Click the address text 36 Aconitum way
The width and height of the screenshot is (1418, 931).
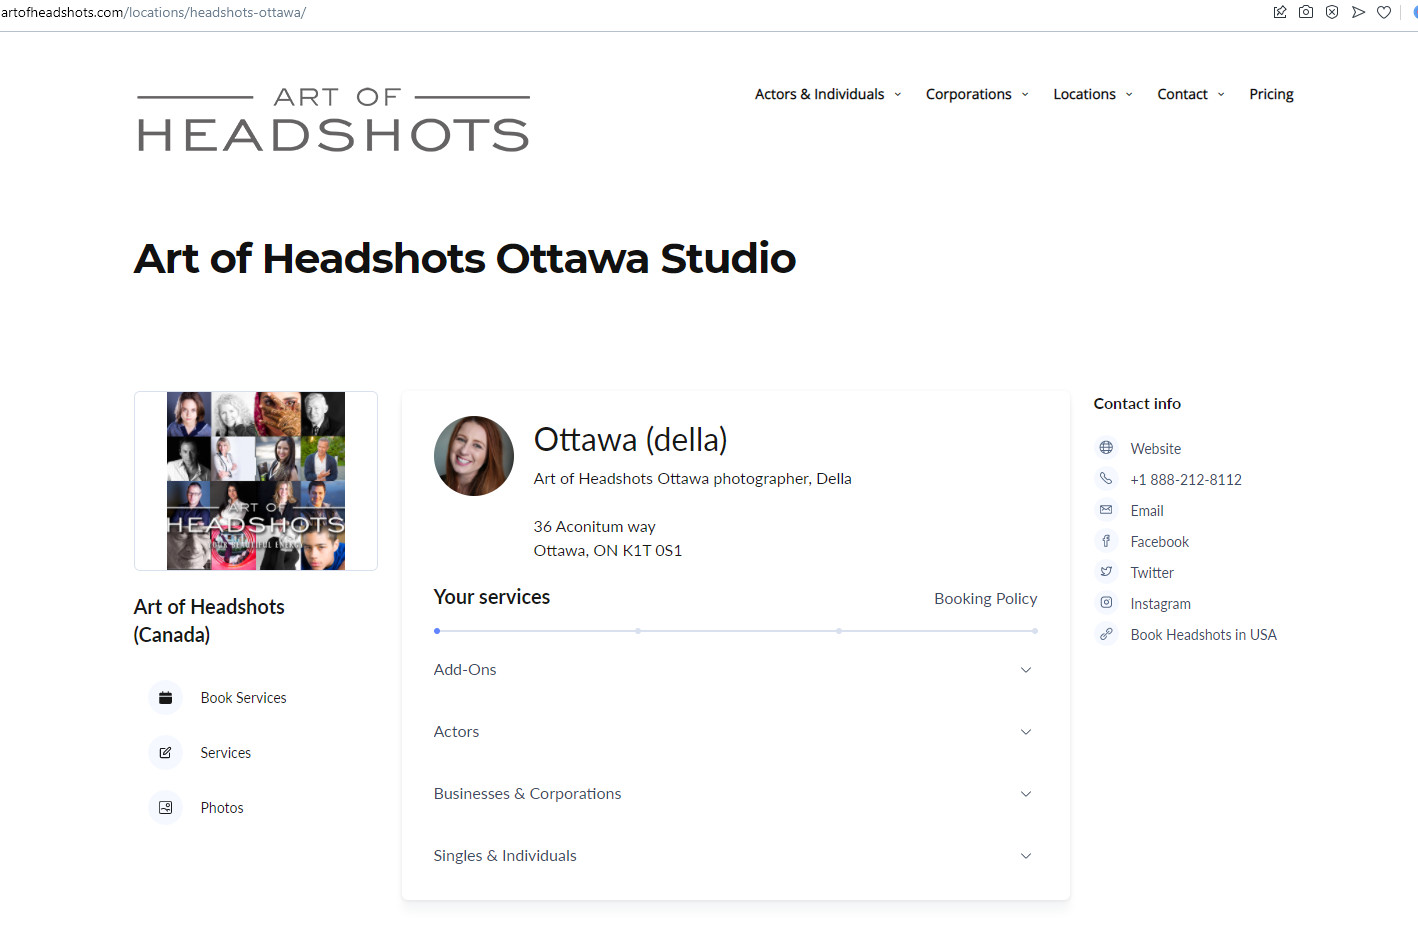tap(594, 527)
